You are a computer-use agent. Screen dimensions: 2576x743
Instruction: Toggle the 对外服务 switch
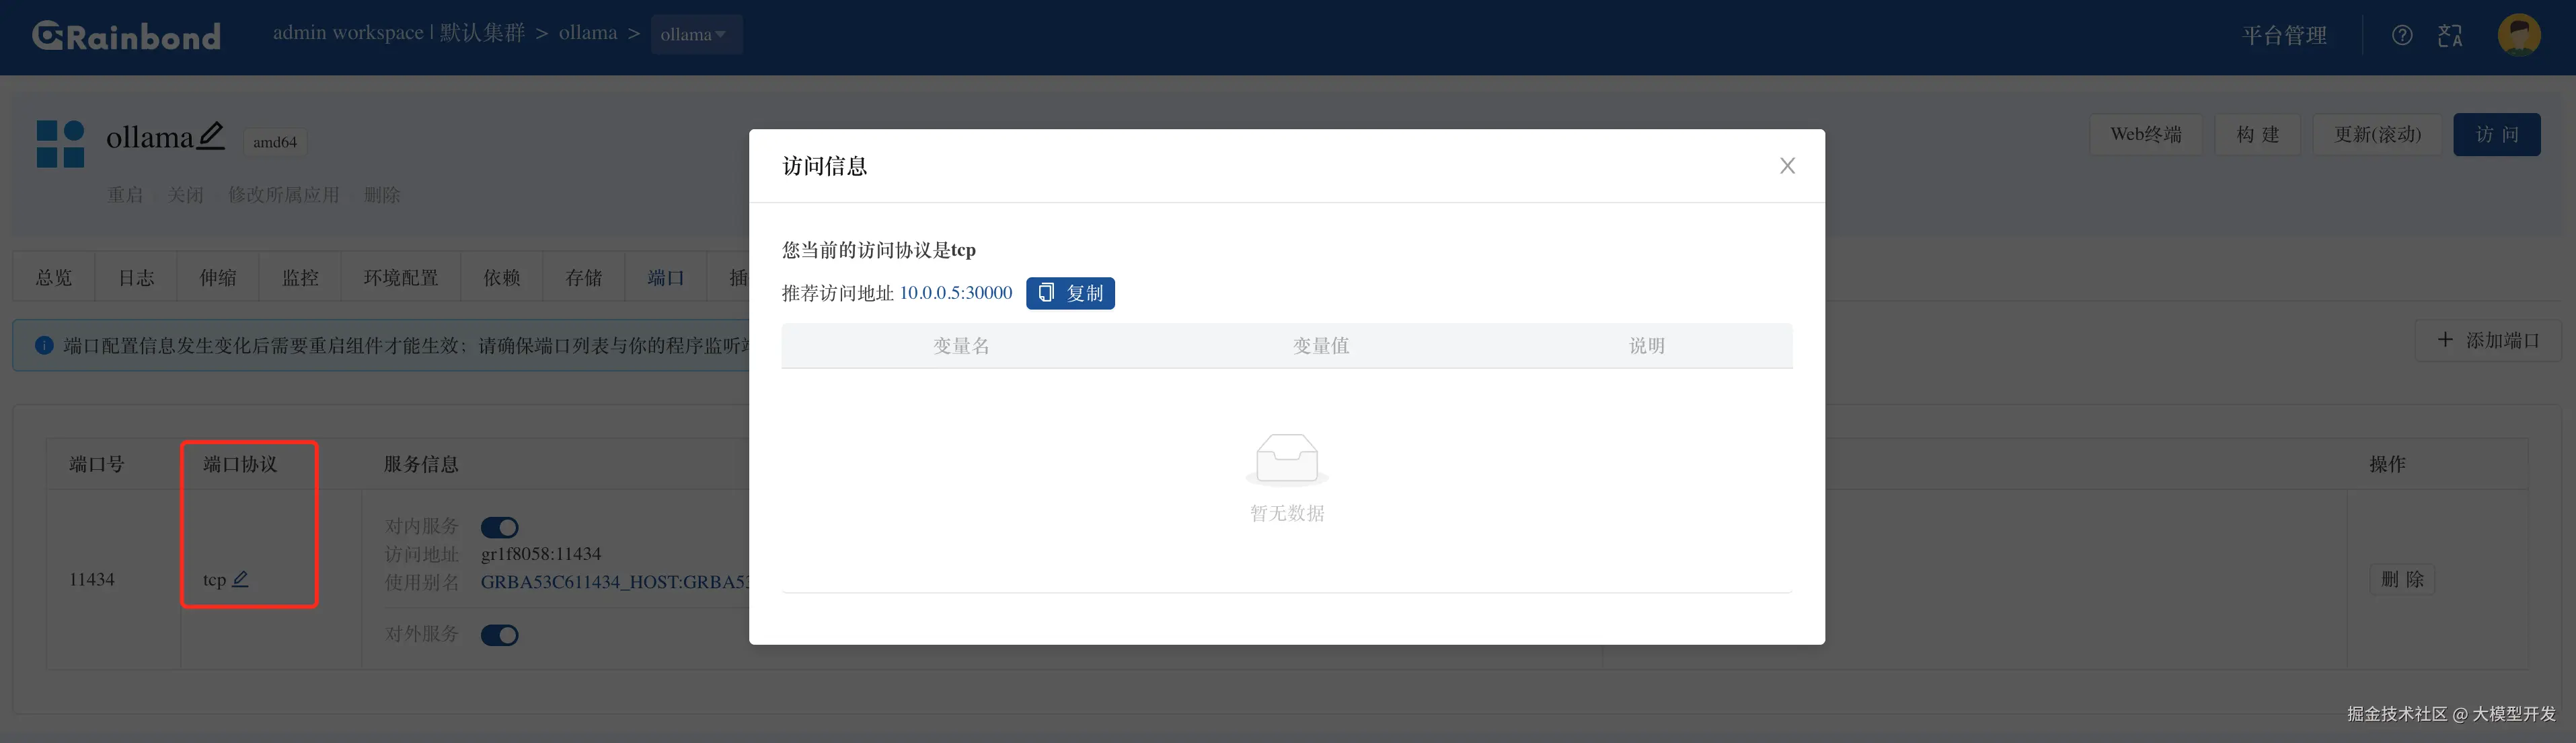[500, 635]
